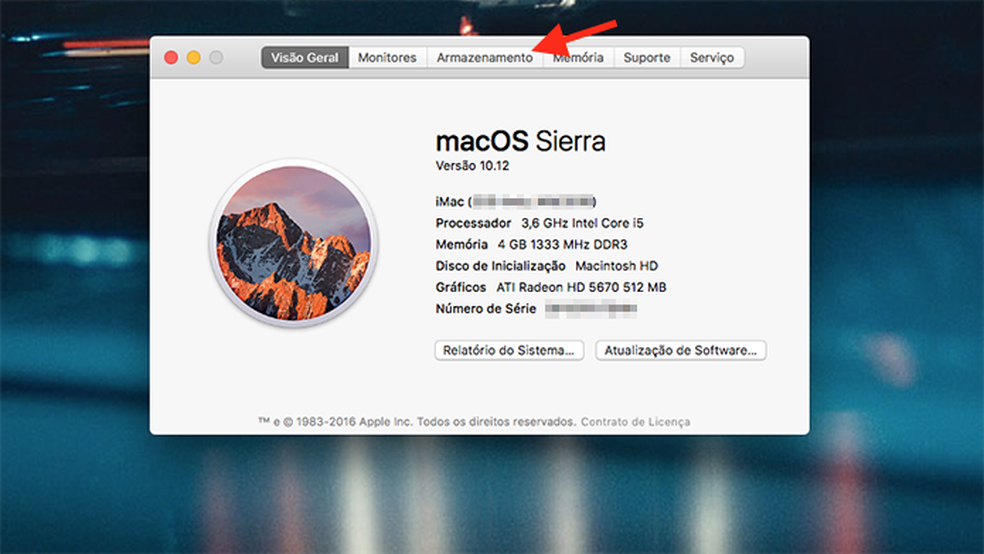Open Atualização de Software...
This screenshot has width=984, height=554.
click(x=680, y=350)
